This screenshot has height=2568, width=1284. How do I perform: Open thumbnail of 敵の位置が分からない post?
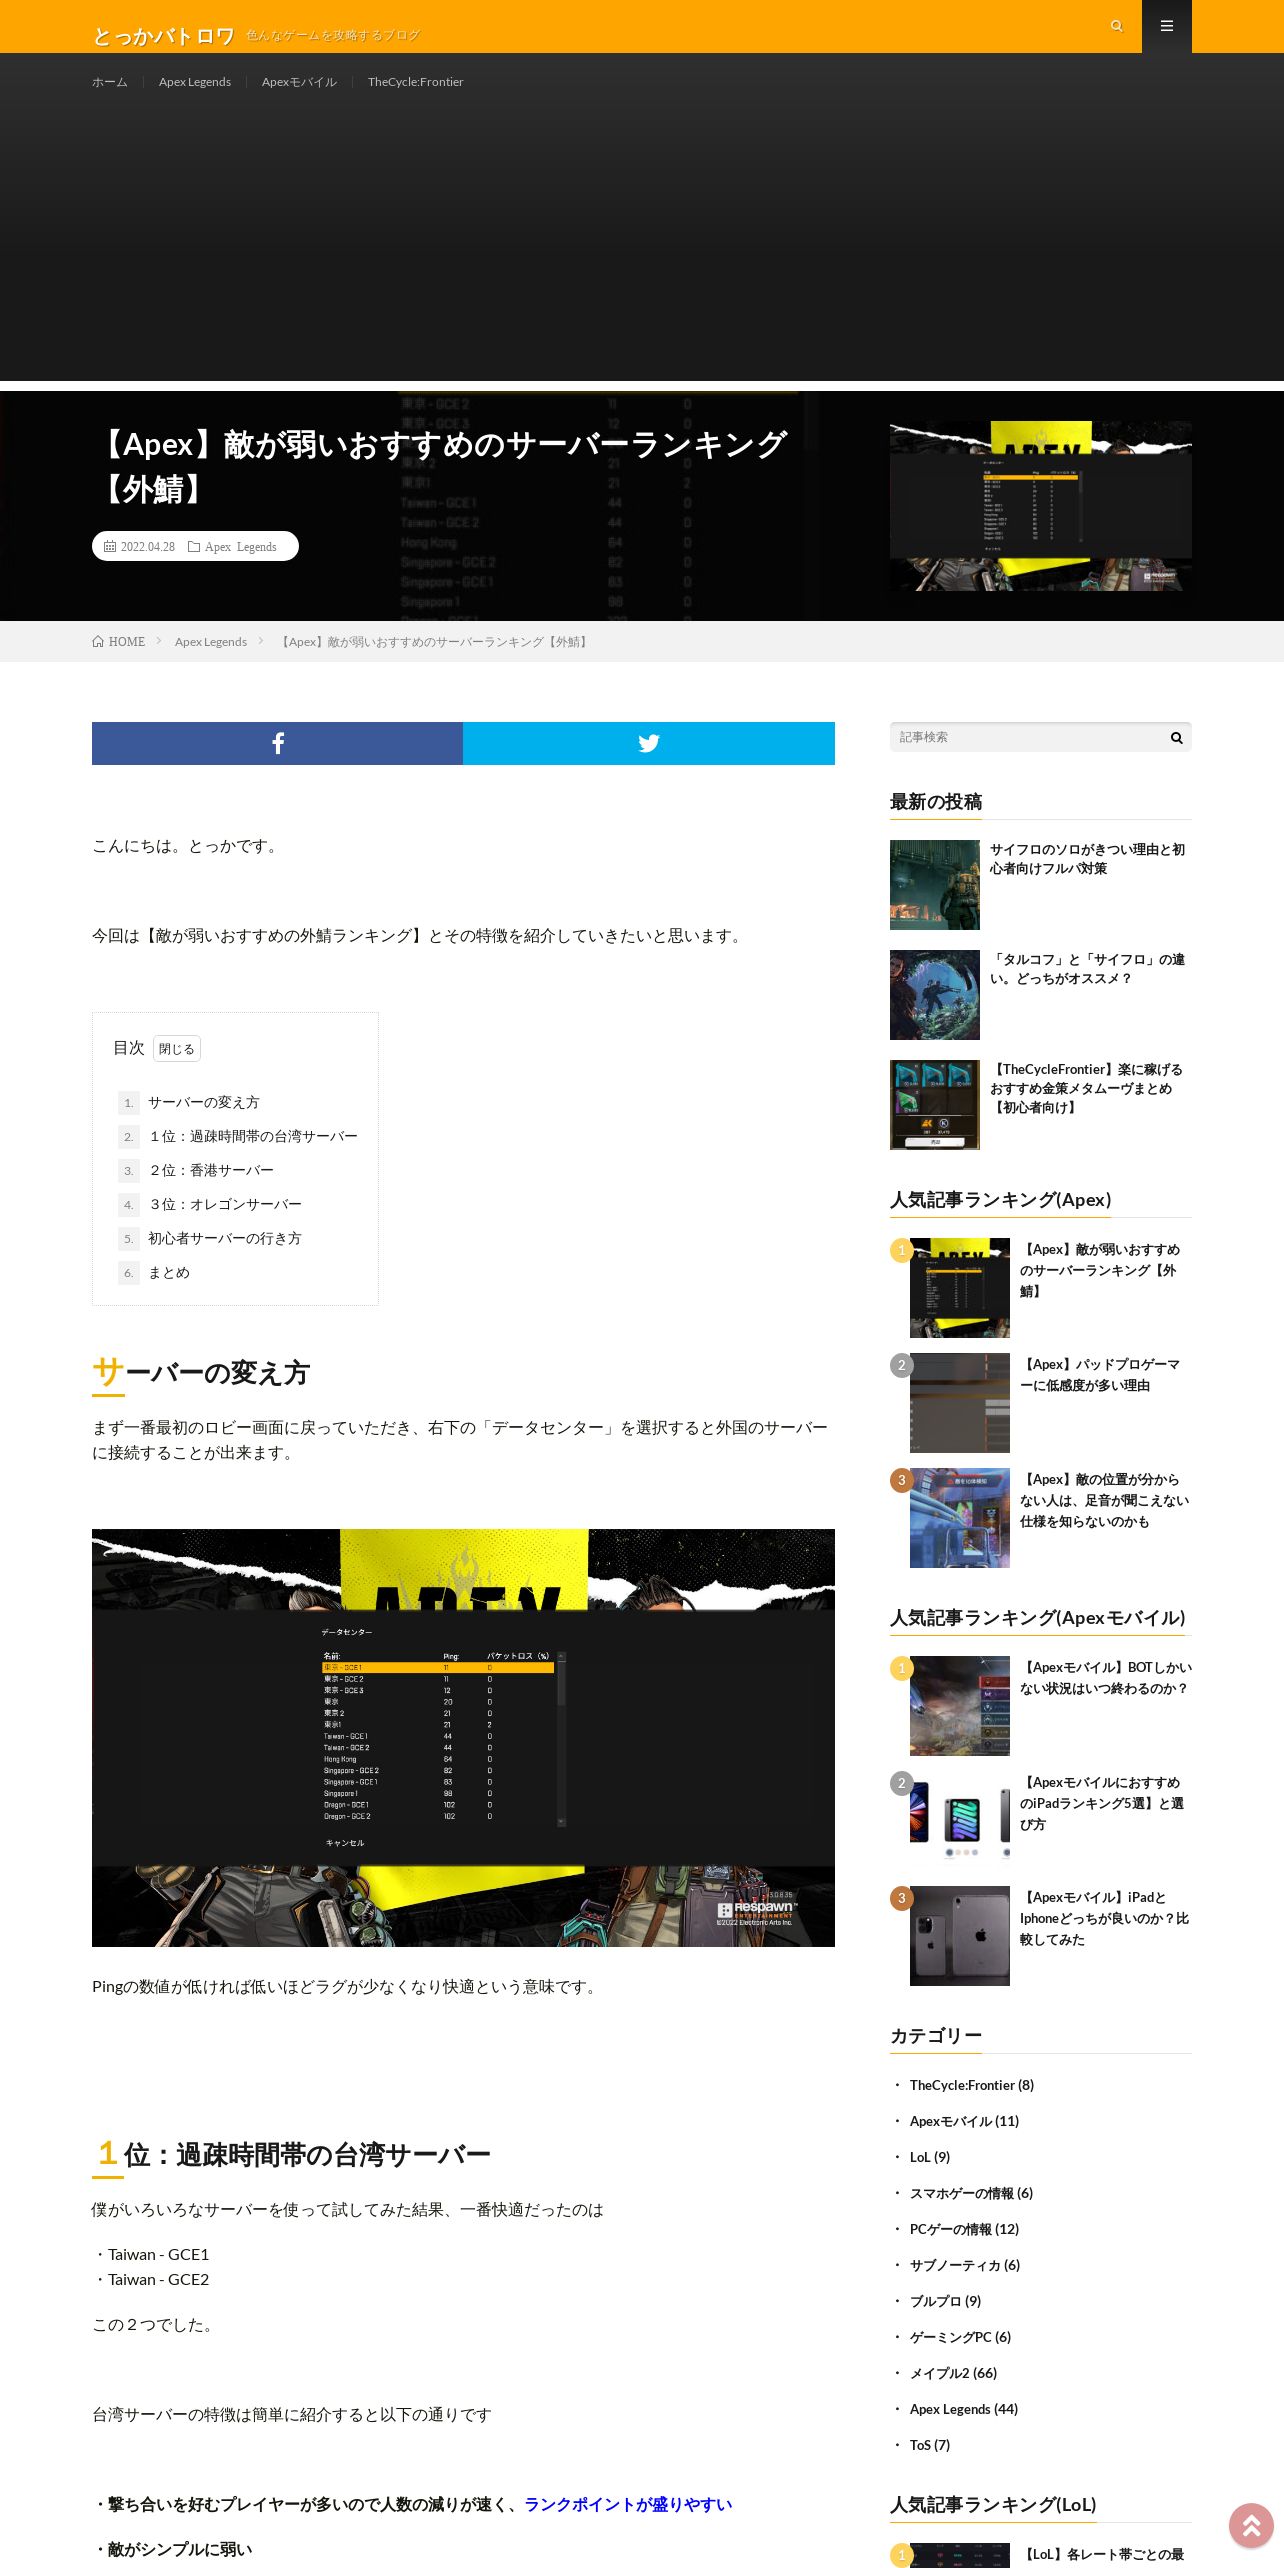[x=960, y=1518]
